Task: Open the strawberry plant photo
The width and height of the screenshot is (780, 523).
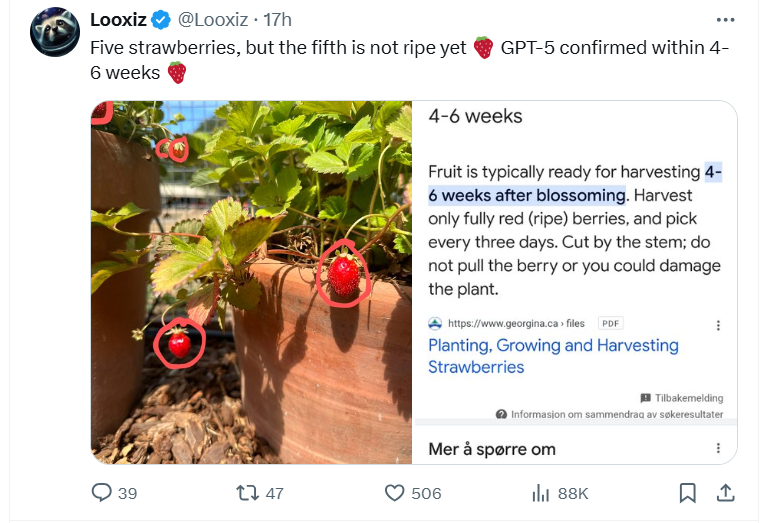Action: (251, 282)
